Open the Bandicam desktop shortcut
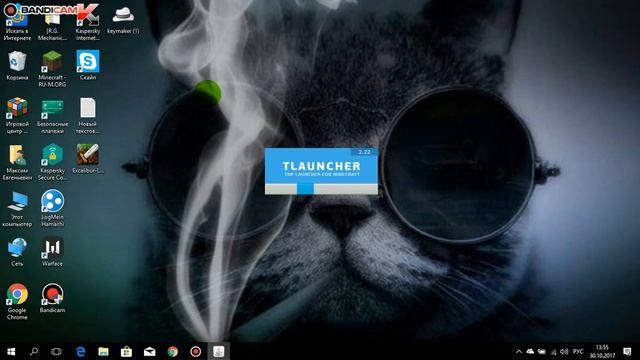 point(52,299)
